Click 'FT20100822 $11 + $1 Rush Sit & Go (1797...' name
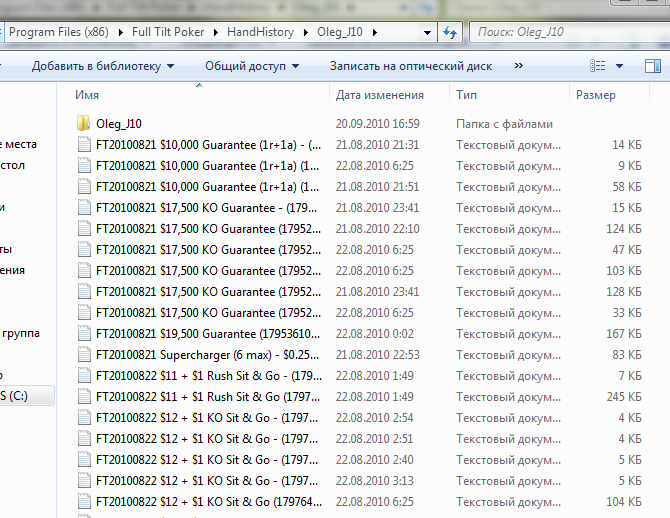Viewport: 670px width, 518px height. pyautogui.click(x=208, y=397)
